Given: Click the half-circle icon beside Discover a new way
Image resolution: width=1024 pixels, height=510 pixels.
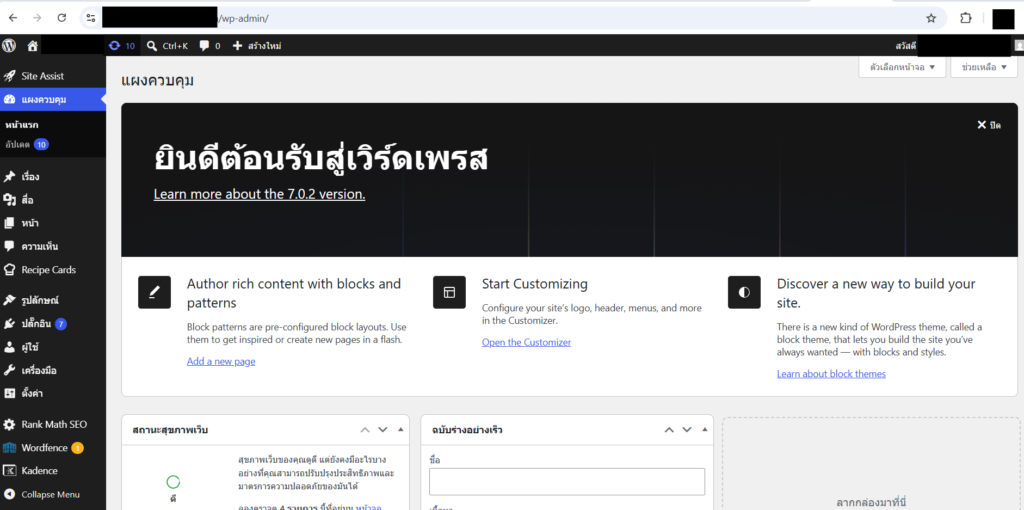Looking at the screenshot, I should click(744, 292).
